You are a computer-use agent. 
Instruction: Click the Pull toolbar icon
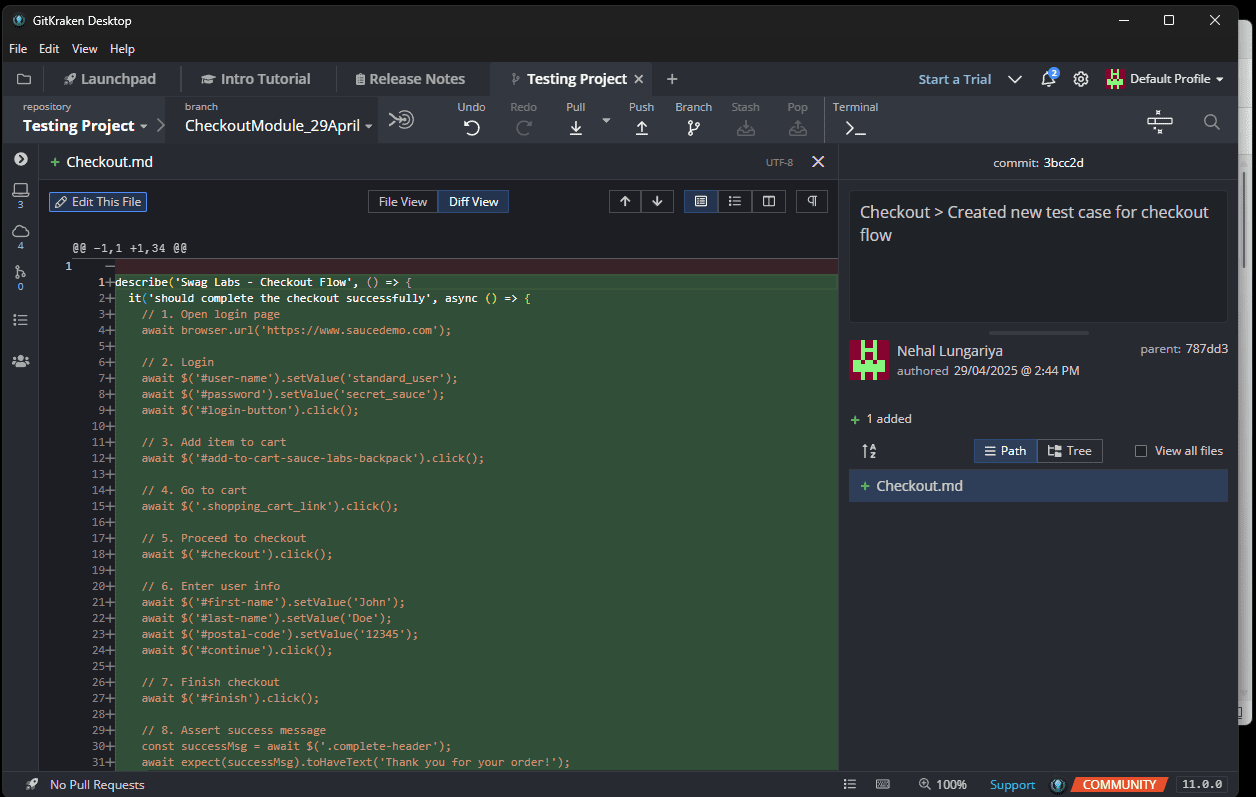[576, 127]
